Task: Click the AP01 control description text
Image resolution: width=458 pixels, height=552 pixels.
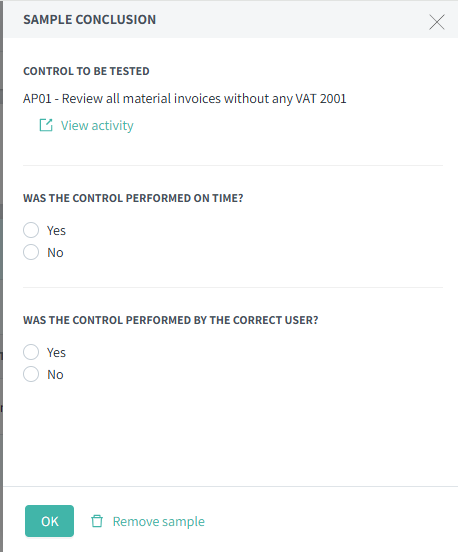Action: tap(185, 99)
